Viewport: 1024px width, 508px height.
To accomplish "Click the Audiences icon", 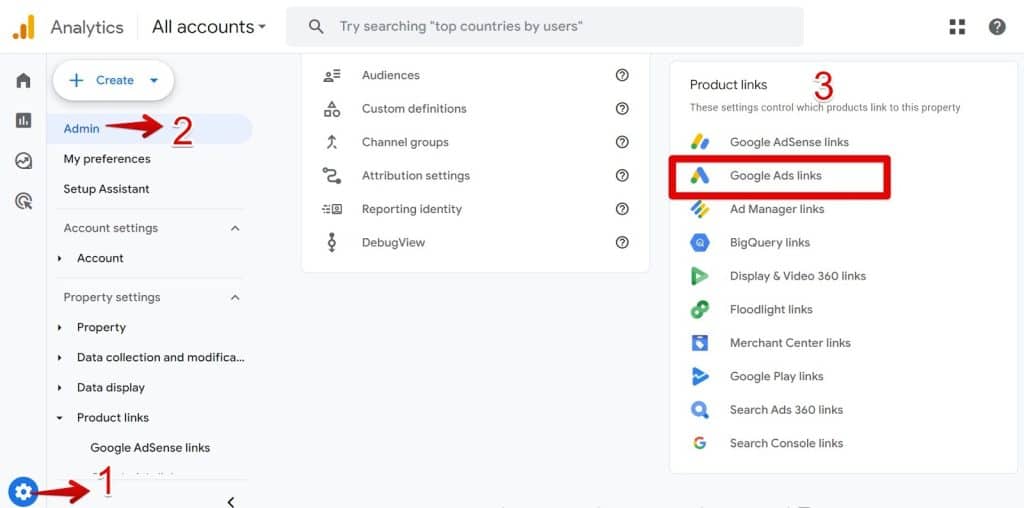I will 332,75.
